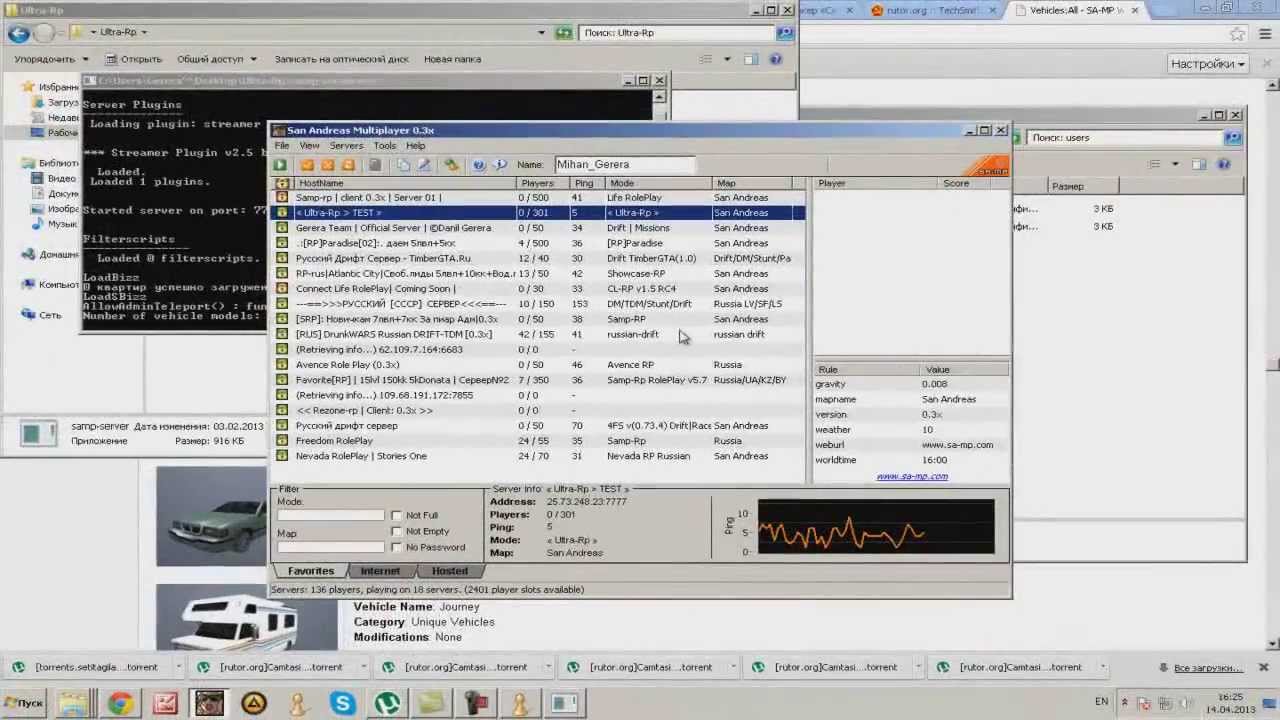
Task: Toggle the preview pane icon in Ultra-Rp Explorer
Action: click(751, 59)
